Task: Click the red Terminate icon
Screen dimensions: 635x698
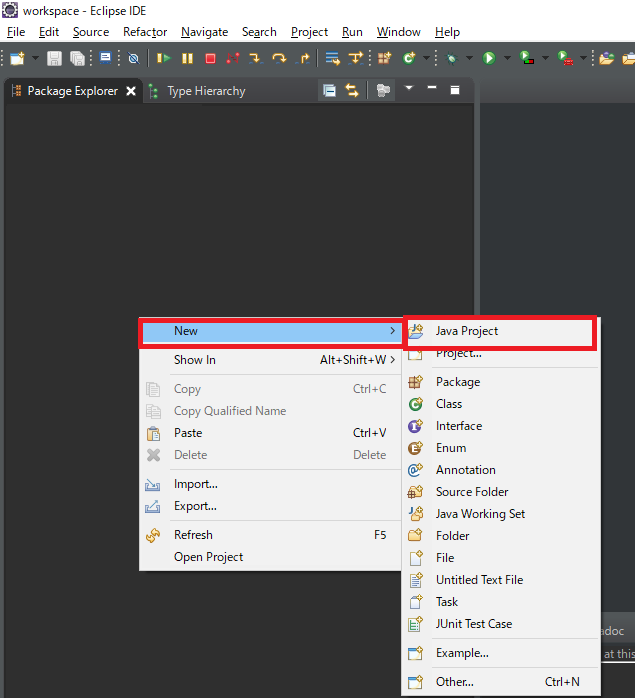Action: click(x=210, y=58)
